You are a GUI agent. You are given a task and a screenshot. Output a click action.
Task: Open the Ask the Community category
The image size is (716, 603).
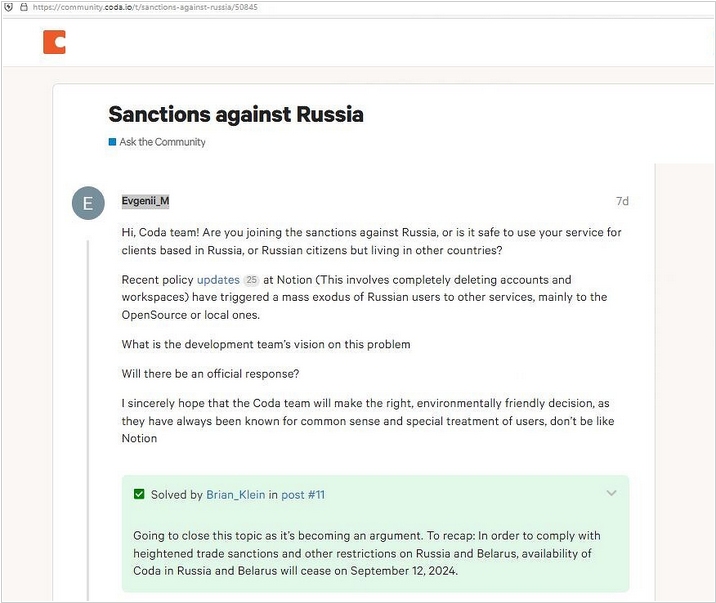162,142
